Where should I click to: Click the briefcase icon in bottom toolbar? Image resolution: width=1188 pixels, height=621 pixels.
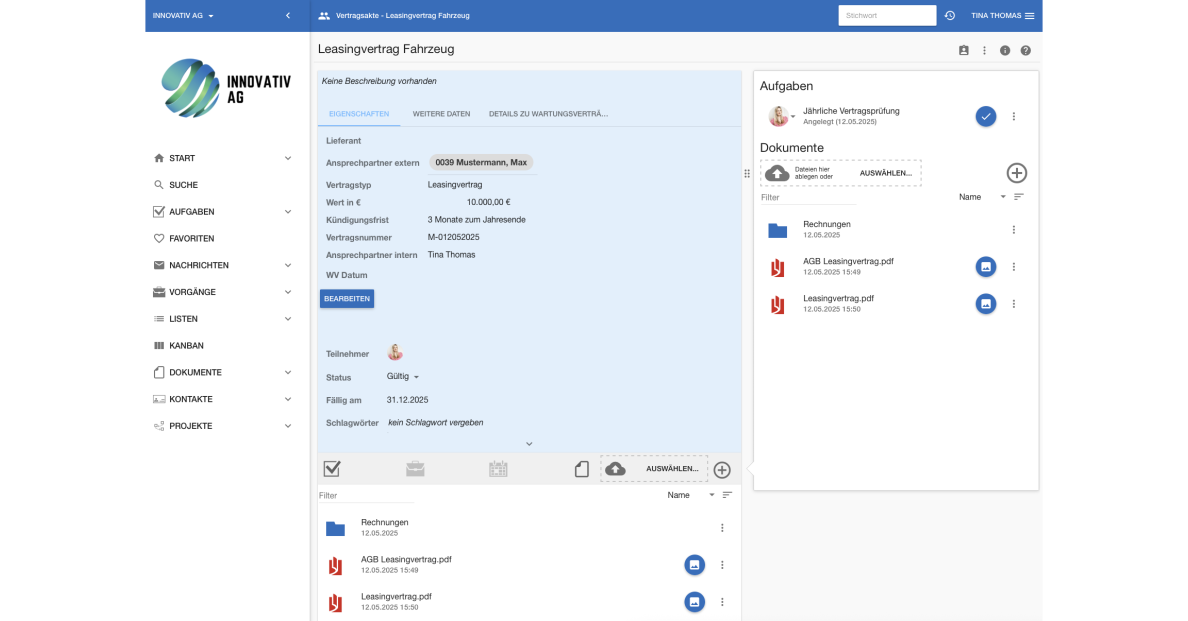415,469
